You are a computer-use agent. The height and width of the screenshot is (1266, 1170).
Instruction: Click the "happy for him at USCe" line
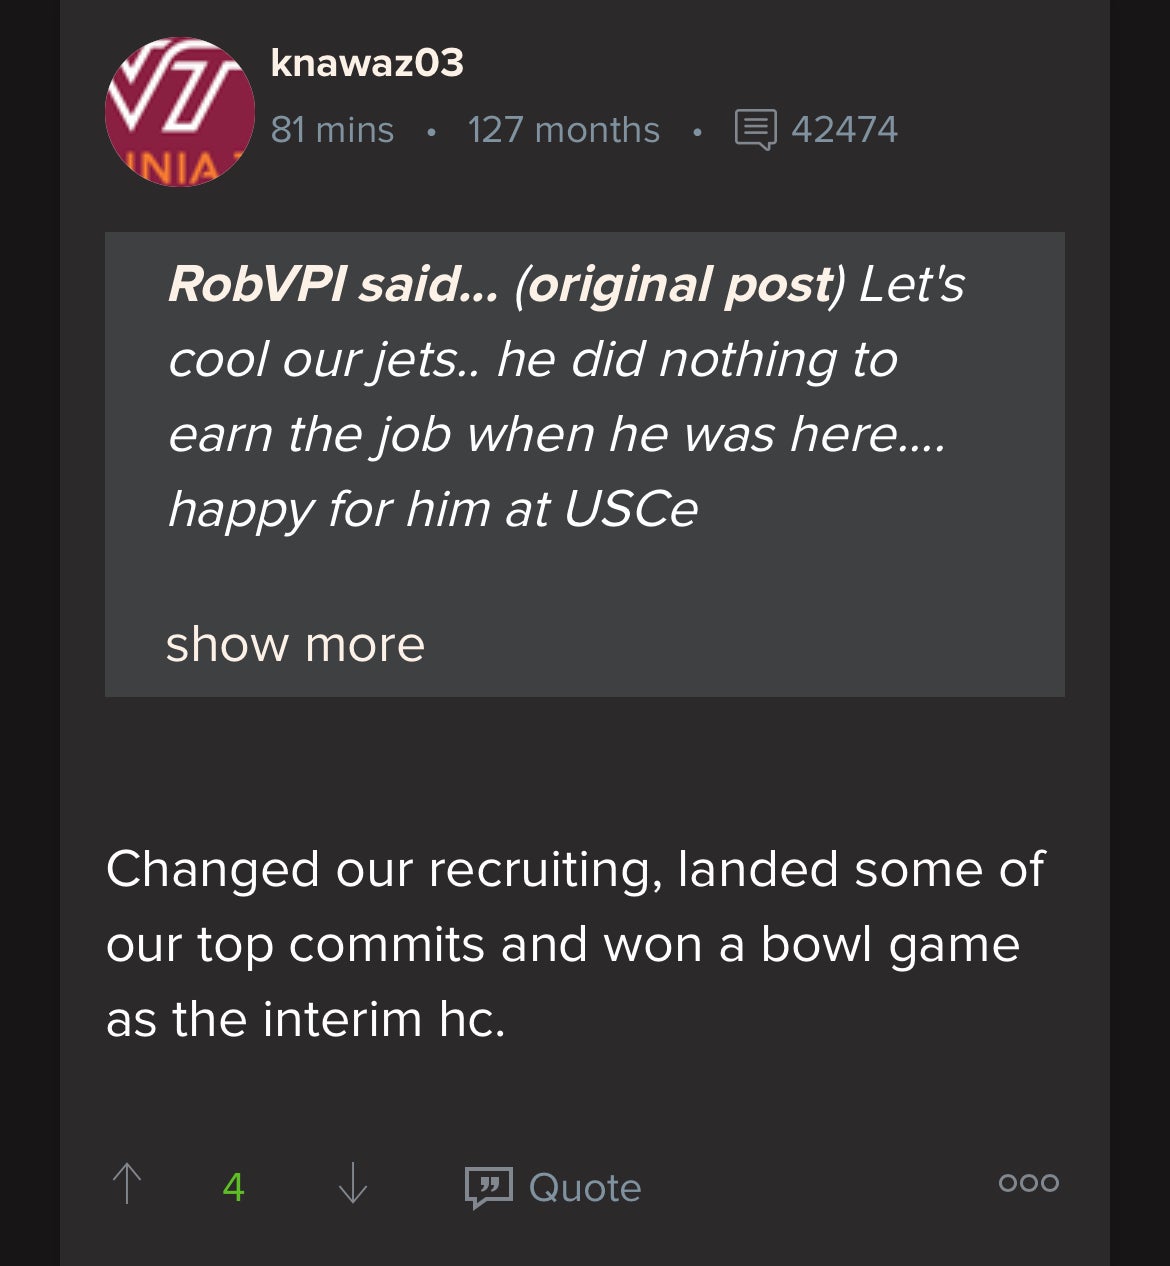pos(433,510)
